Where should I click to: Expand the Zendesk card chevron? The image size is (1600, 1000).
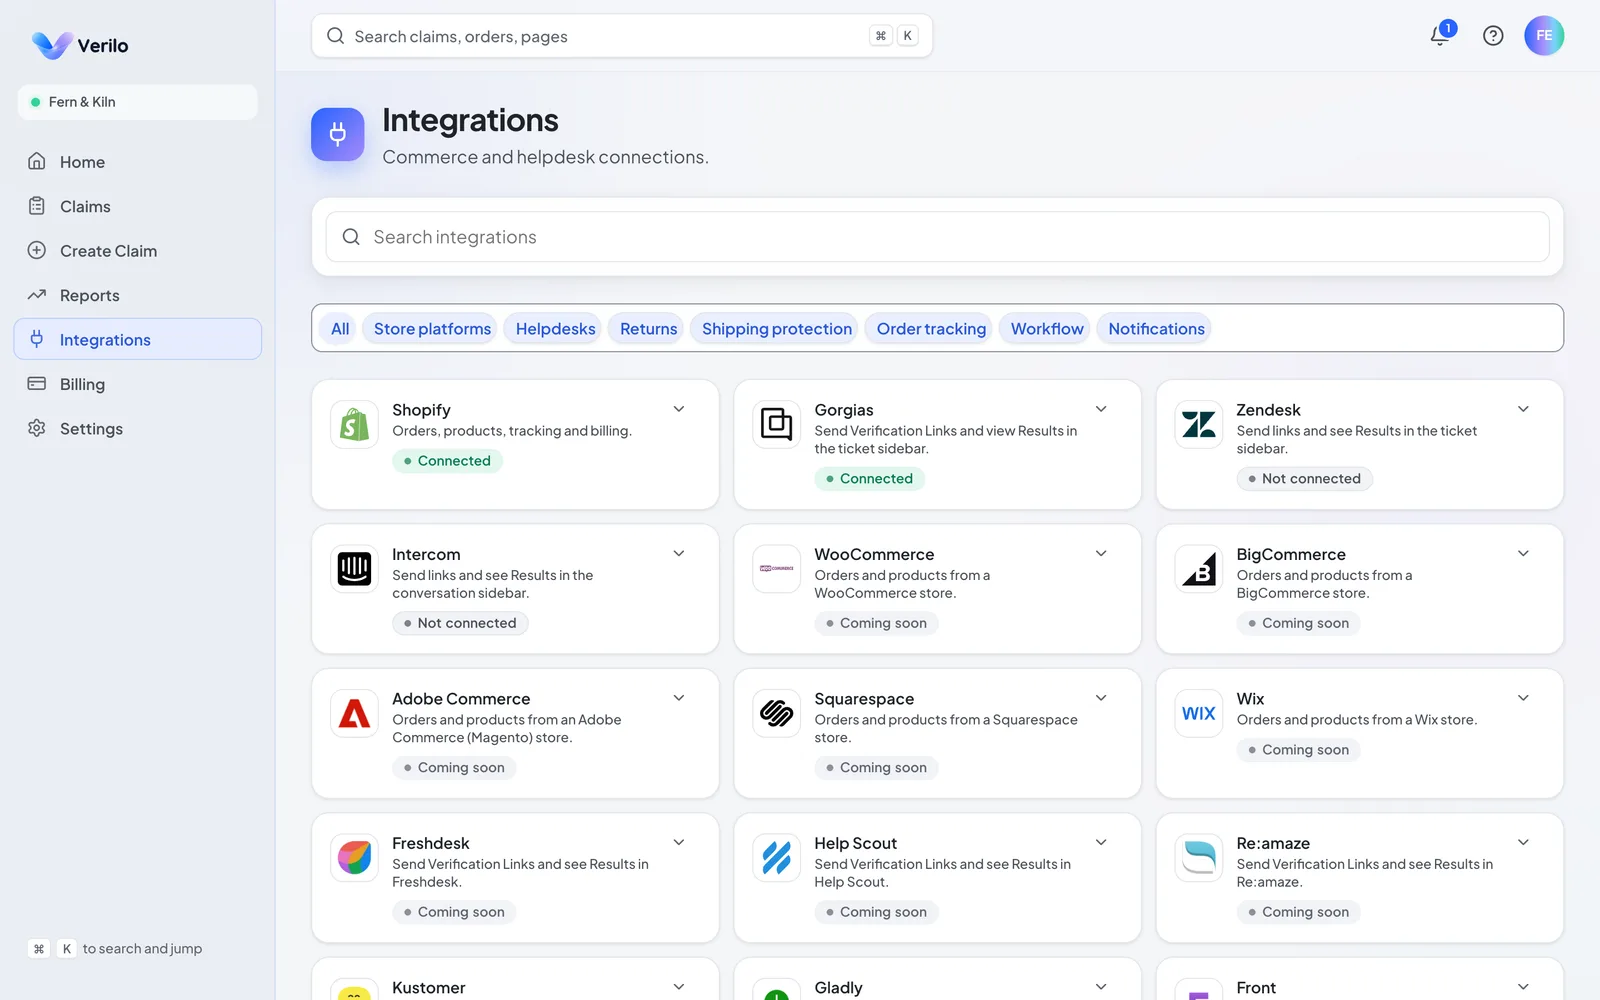(x=1523, y=409)
